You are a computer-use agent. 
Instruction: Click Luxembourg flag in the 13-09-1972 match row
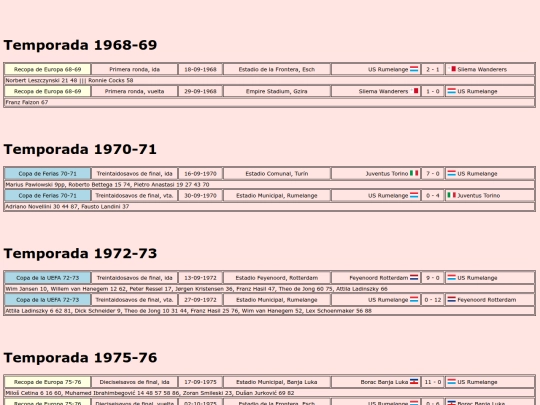click(x=451, y=278)
